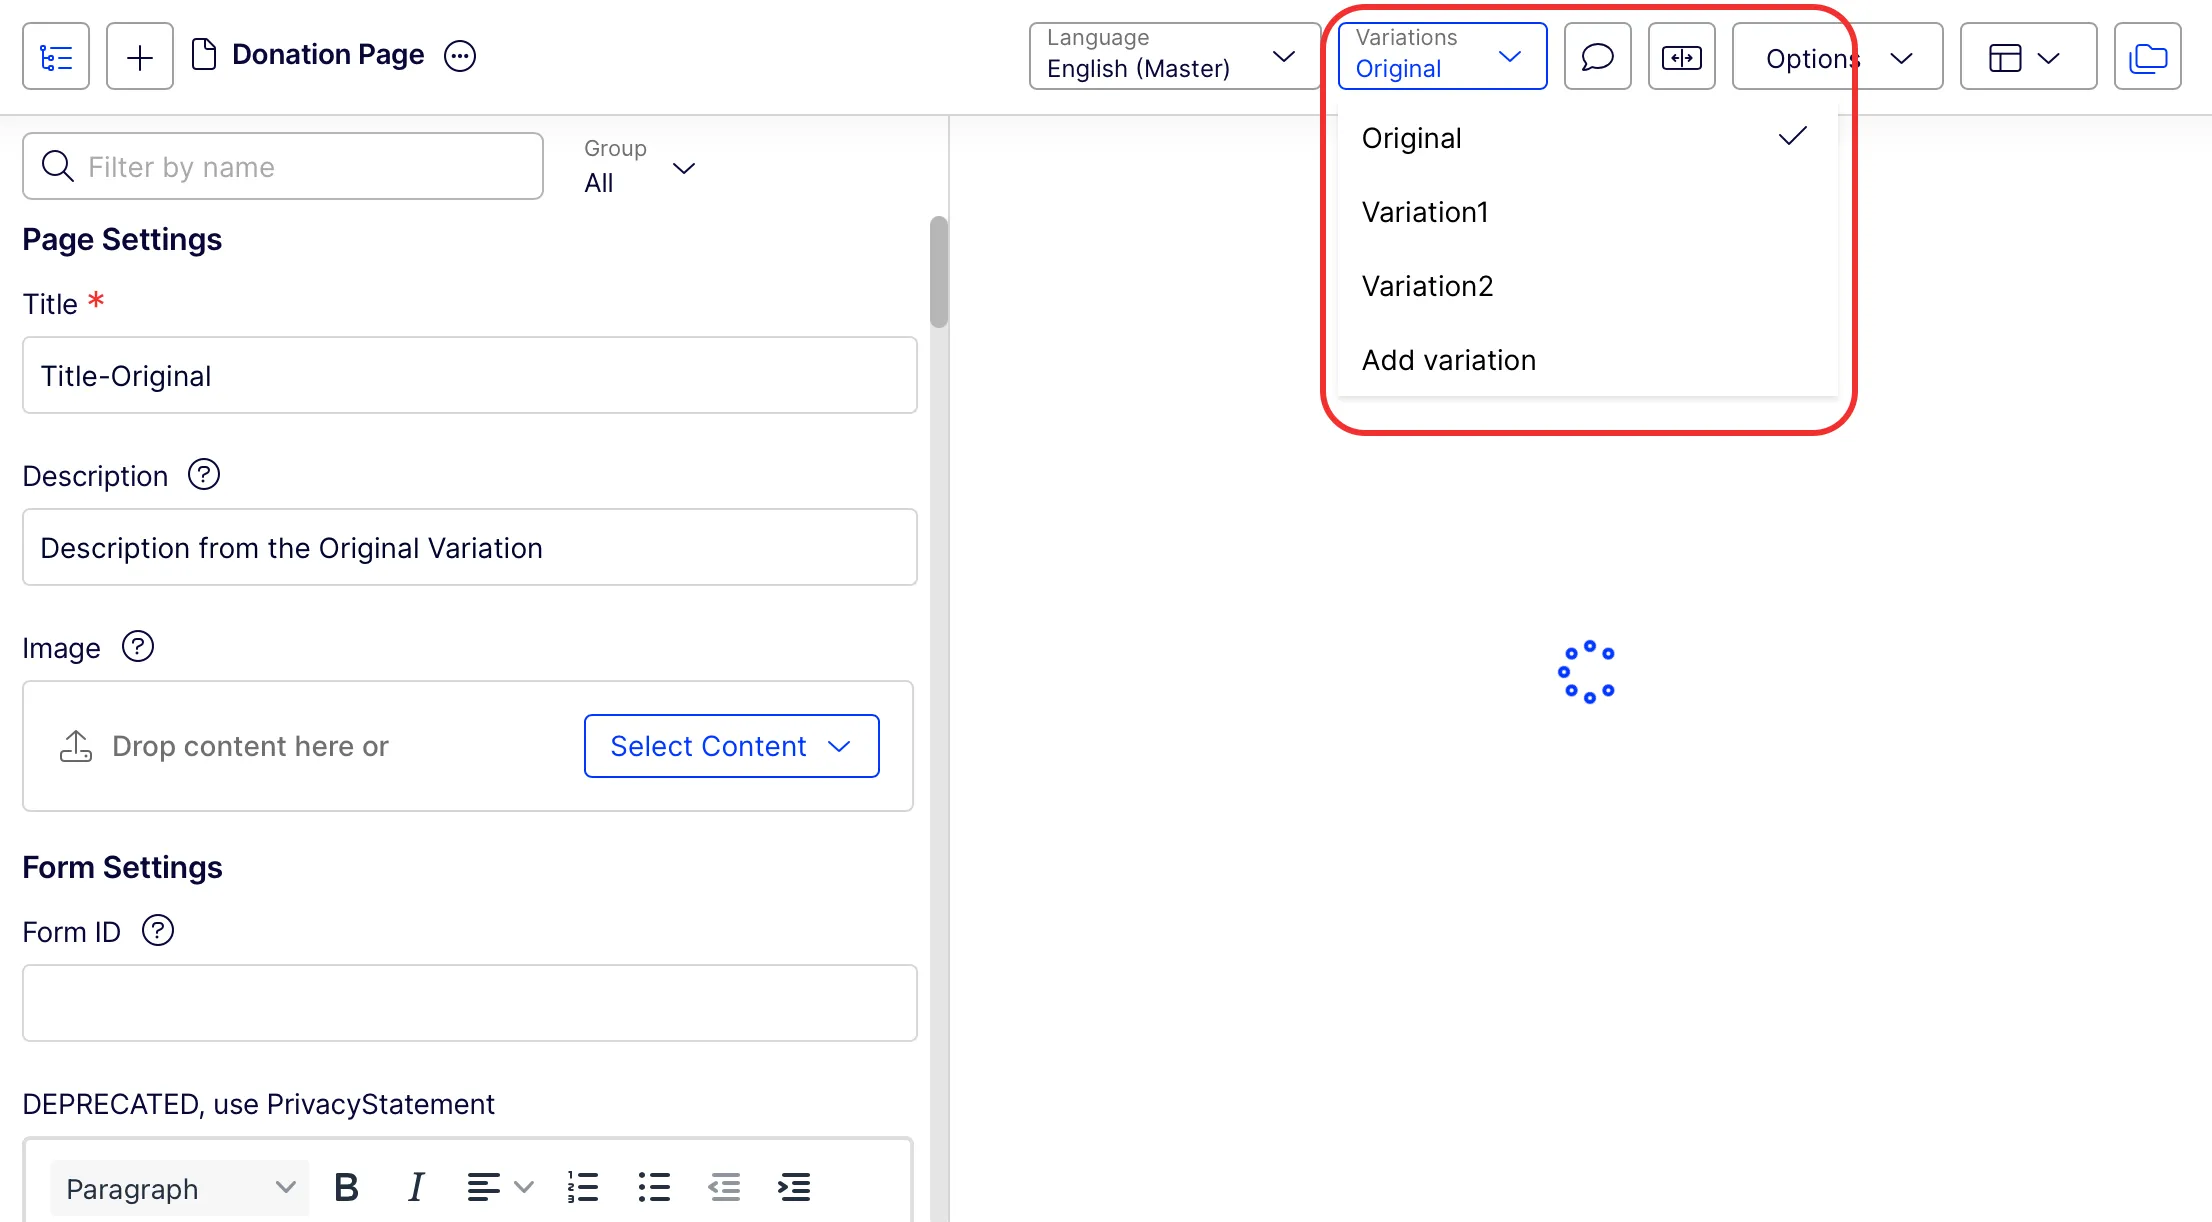
Task: Toggle italic formatting in editor
Action: click(x=416, y=1187)
